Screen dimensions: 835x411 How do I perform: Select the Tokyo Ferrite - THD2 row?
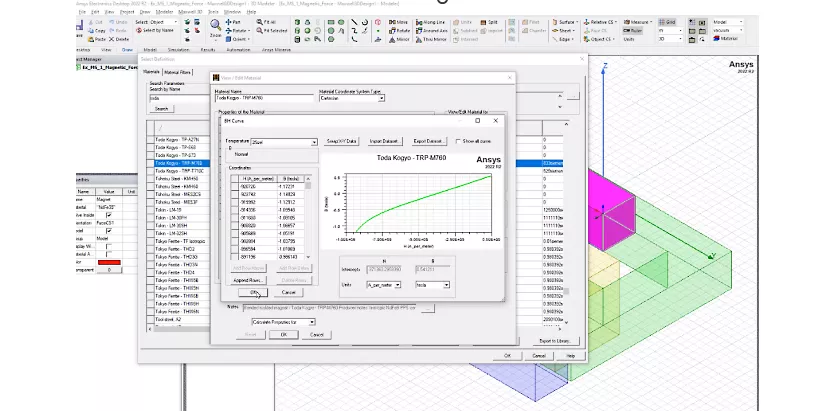point(182,249)
